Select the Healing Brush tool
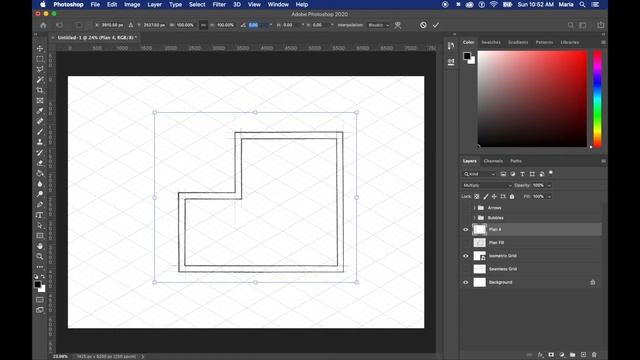Screen dimensions: 640x360 tap(40, 121)
